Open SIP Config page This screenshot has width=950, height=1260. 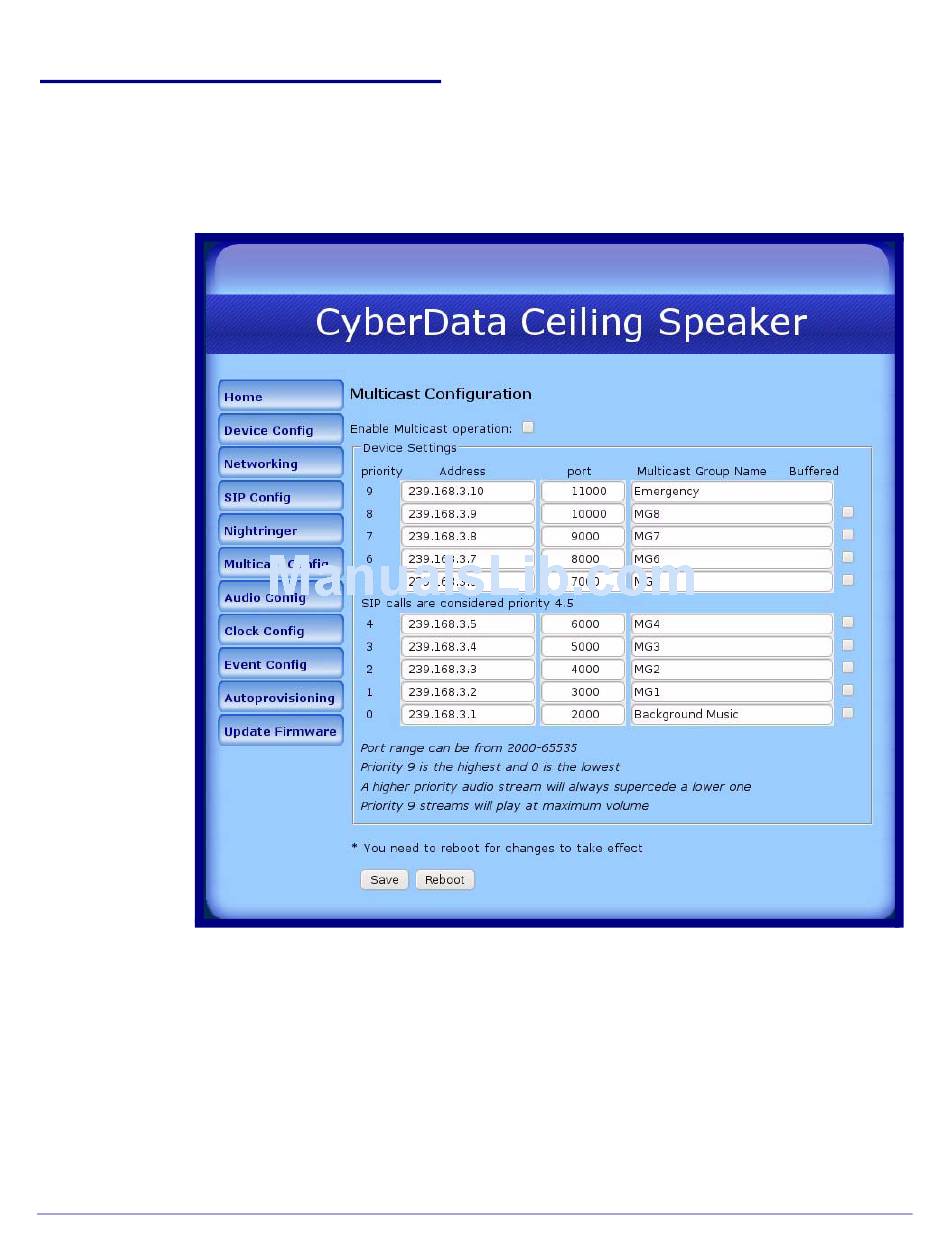pyautogui.click(x=281, y=497)
